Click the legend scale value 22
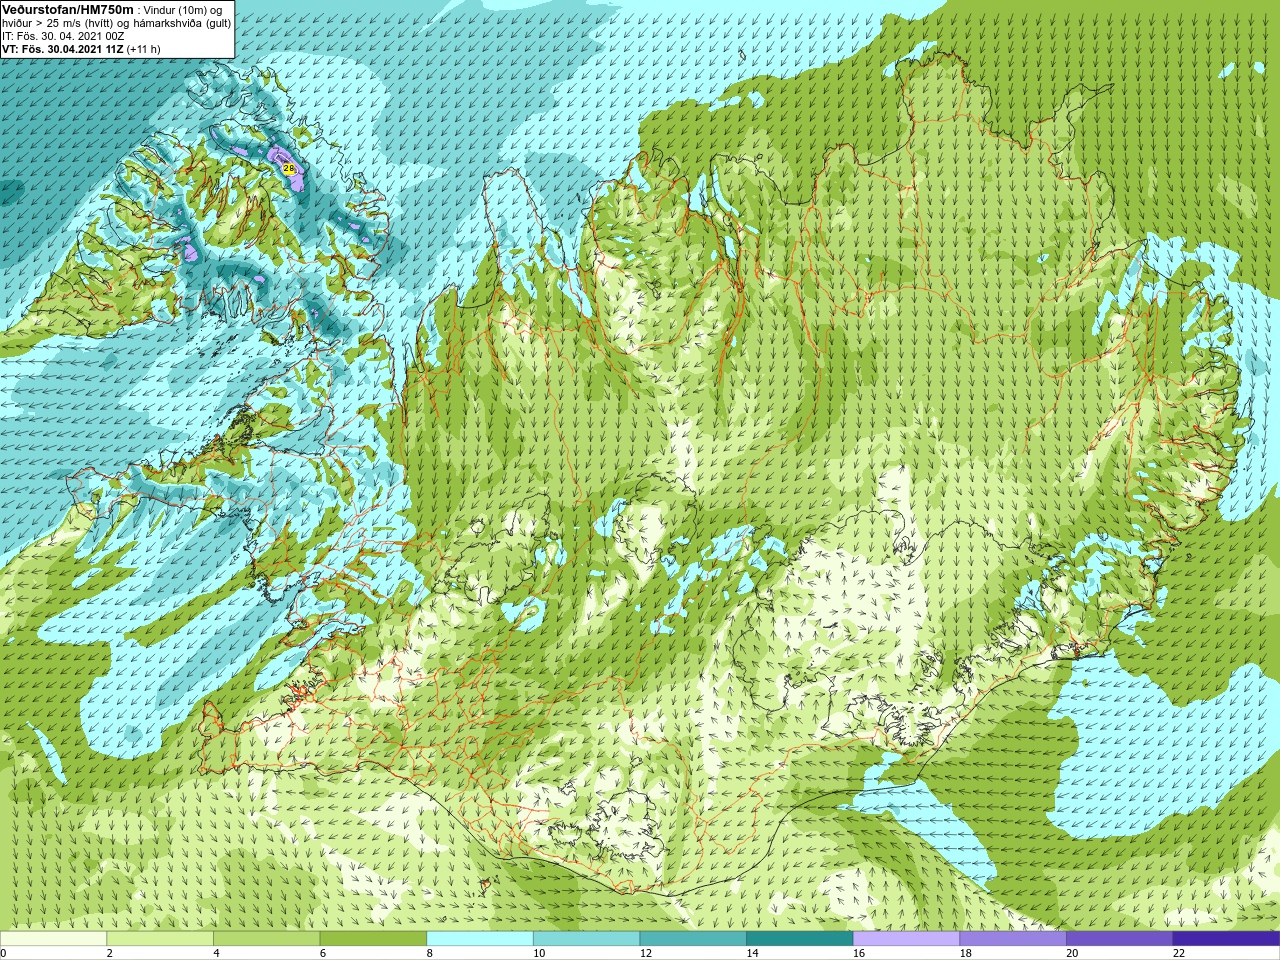This screenshot has width=1280, height=960. point(1178,953)
